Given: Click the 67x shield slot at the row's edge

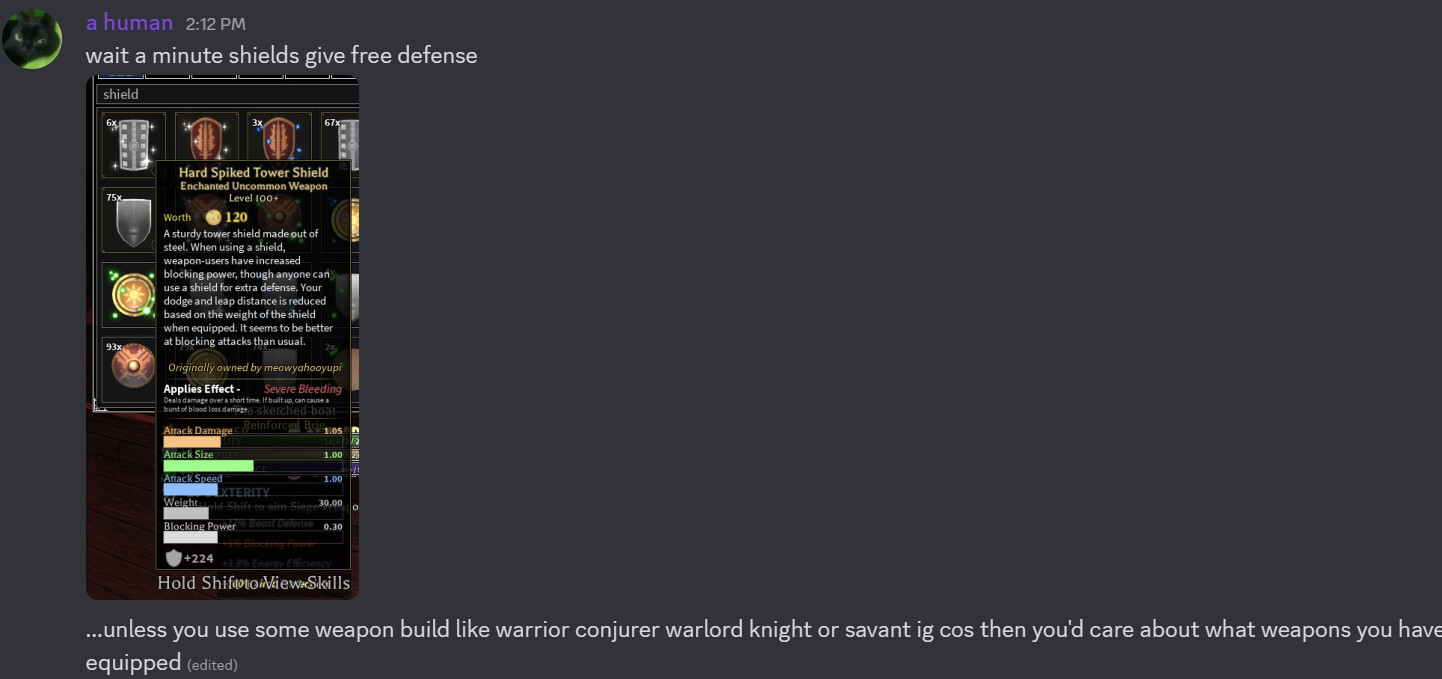Looking at the screenshot, I should click(343, 143).
